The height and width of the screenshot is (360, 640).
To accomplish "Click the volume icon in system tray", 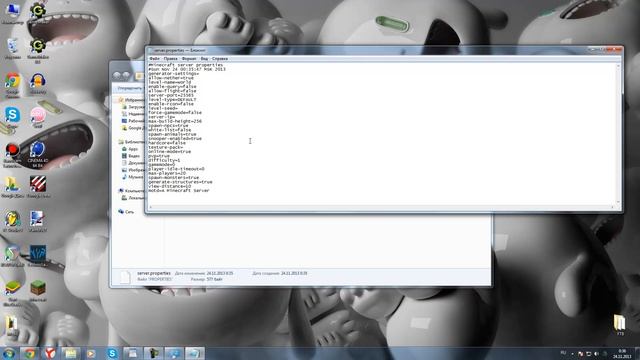I will [x=596, y=353].
